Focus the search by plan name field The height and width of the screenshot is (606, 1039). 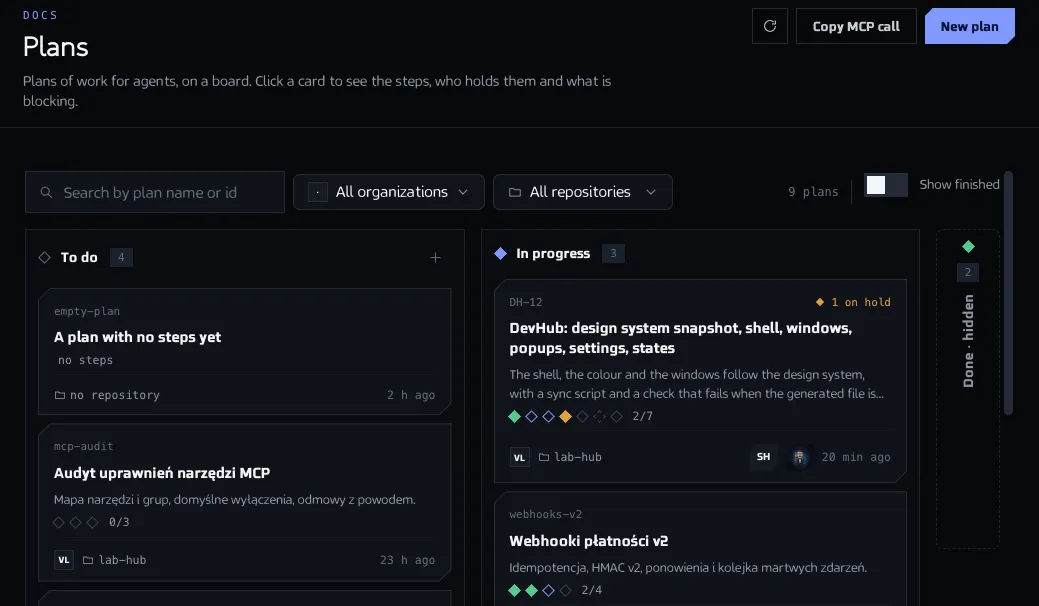click(x=155, y=192)
